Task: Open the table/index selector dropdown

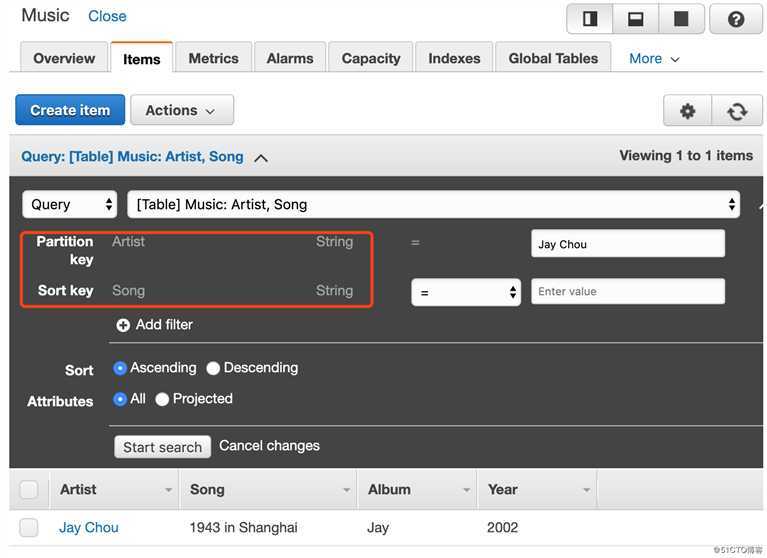Action: 433,204
